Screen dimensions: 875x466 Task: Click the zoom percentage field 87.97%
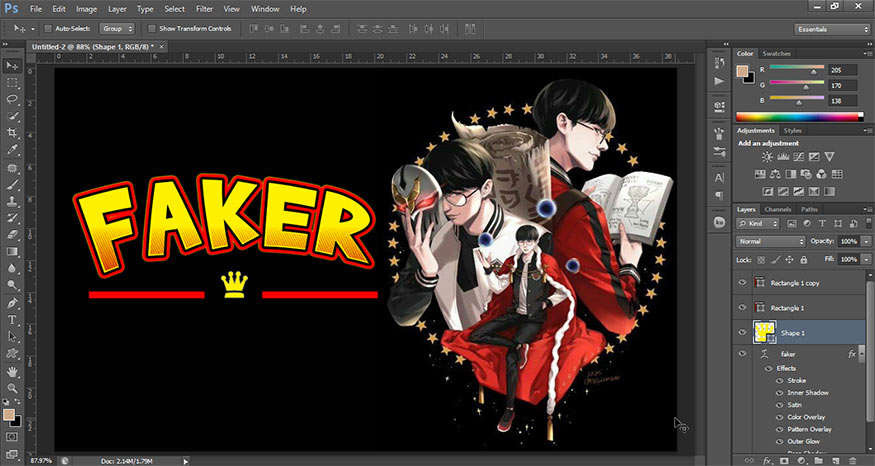41,461
